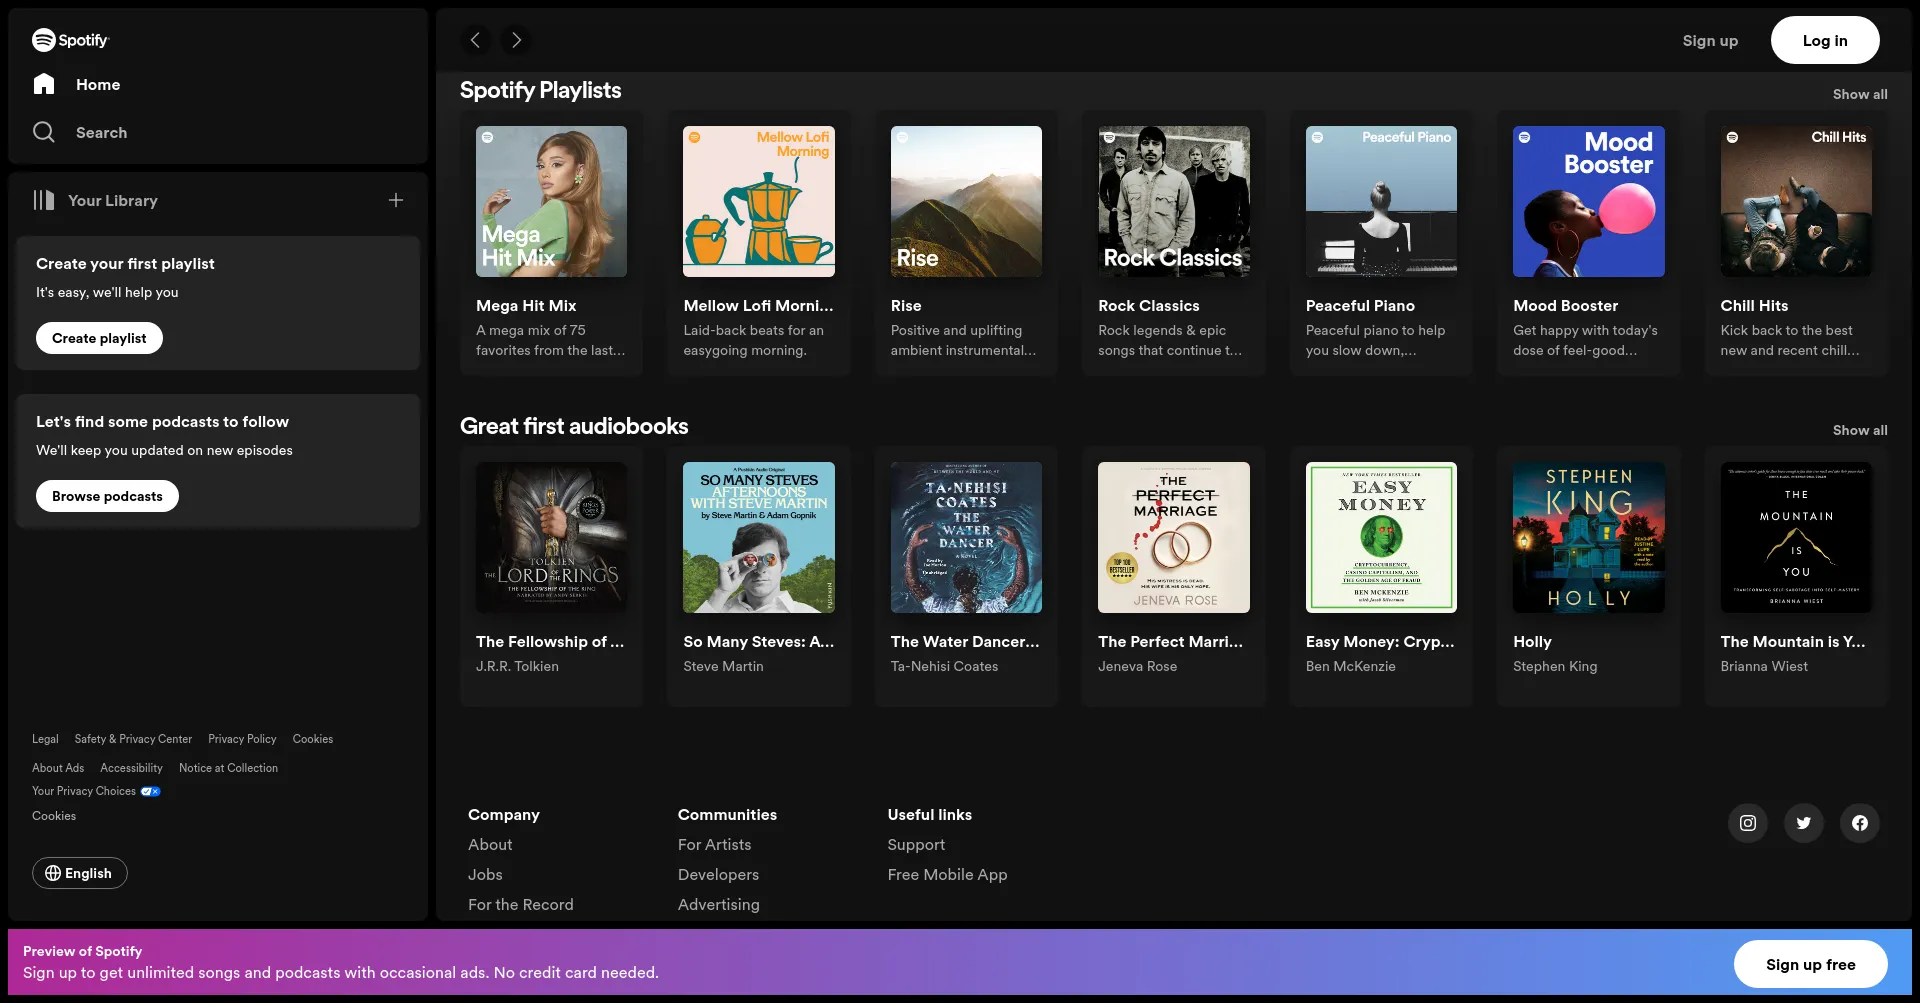Open the About link under Company

(x=490, y=845)
